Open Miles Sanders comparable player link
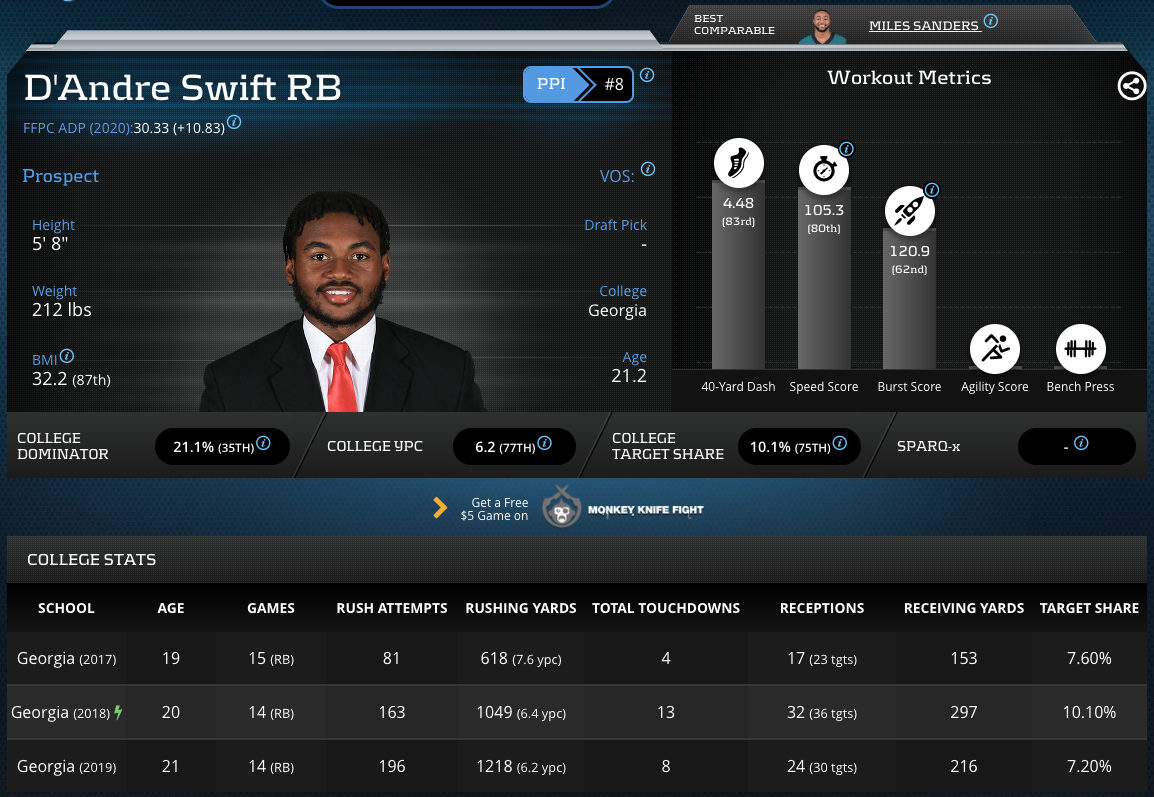This screenshot has width=1154, height=797. 923,25
